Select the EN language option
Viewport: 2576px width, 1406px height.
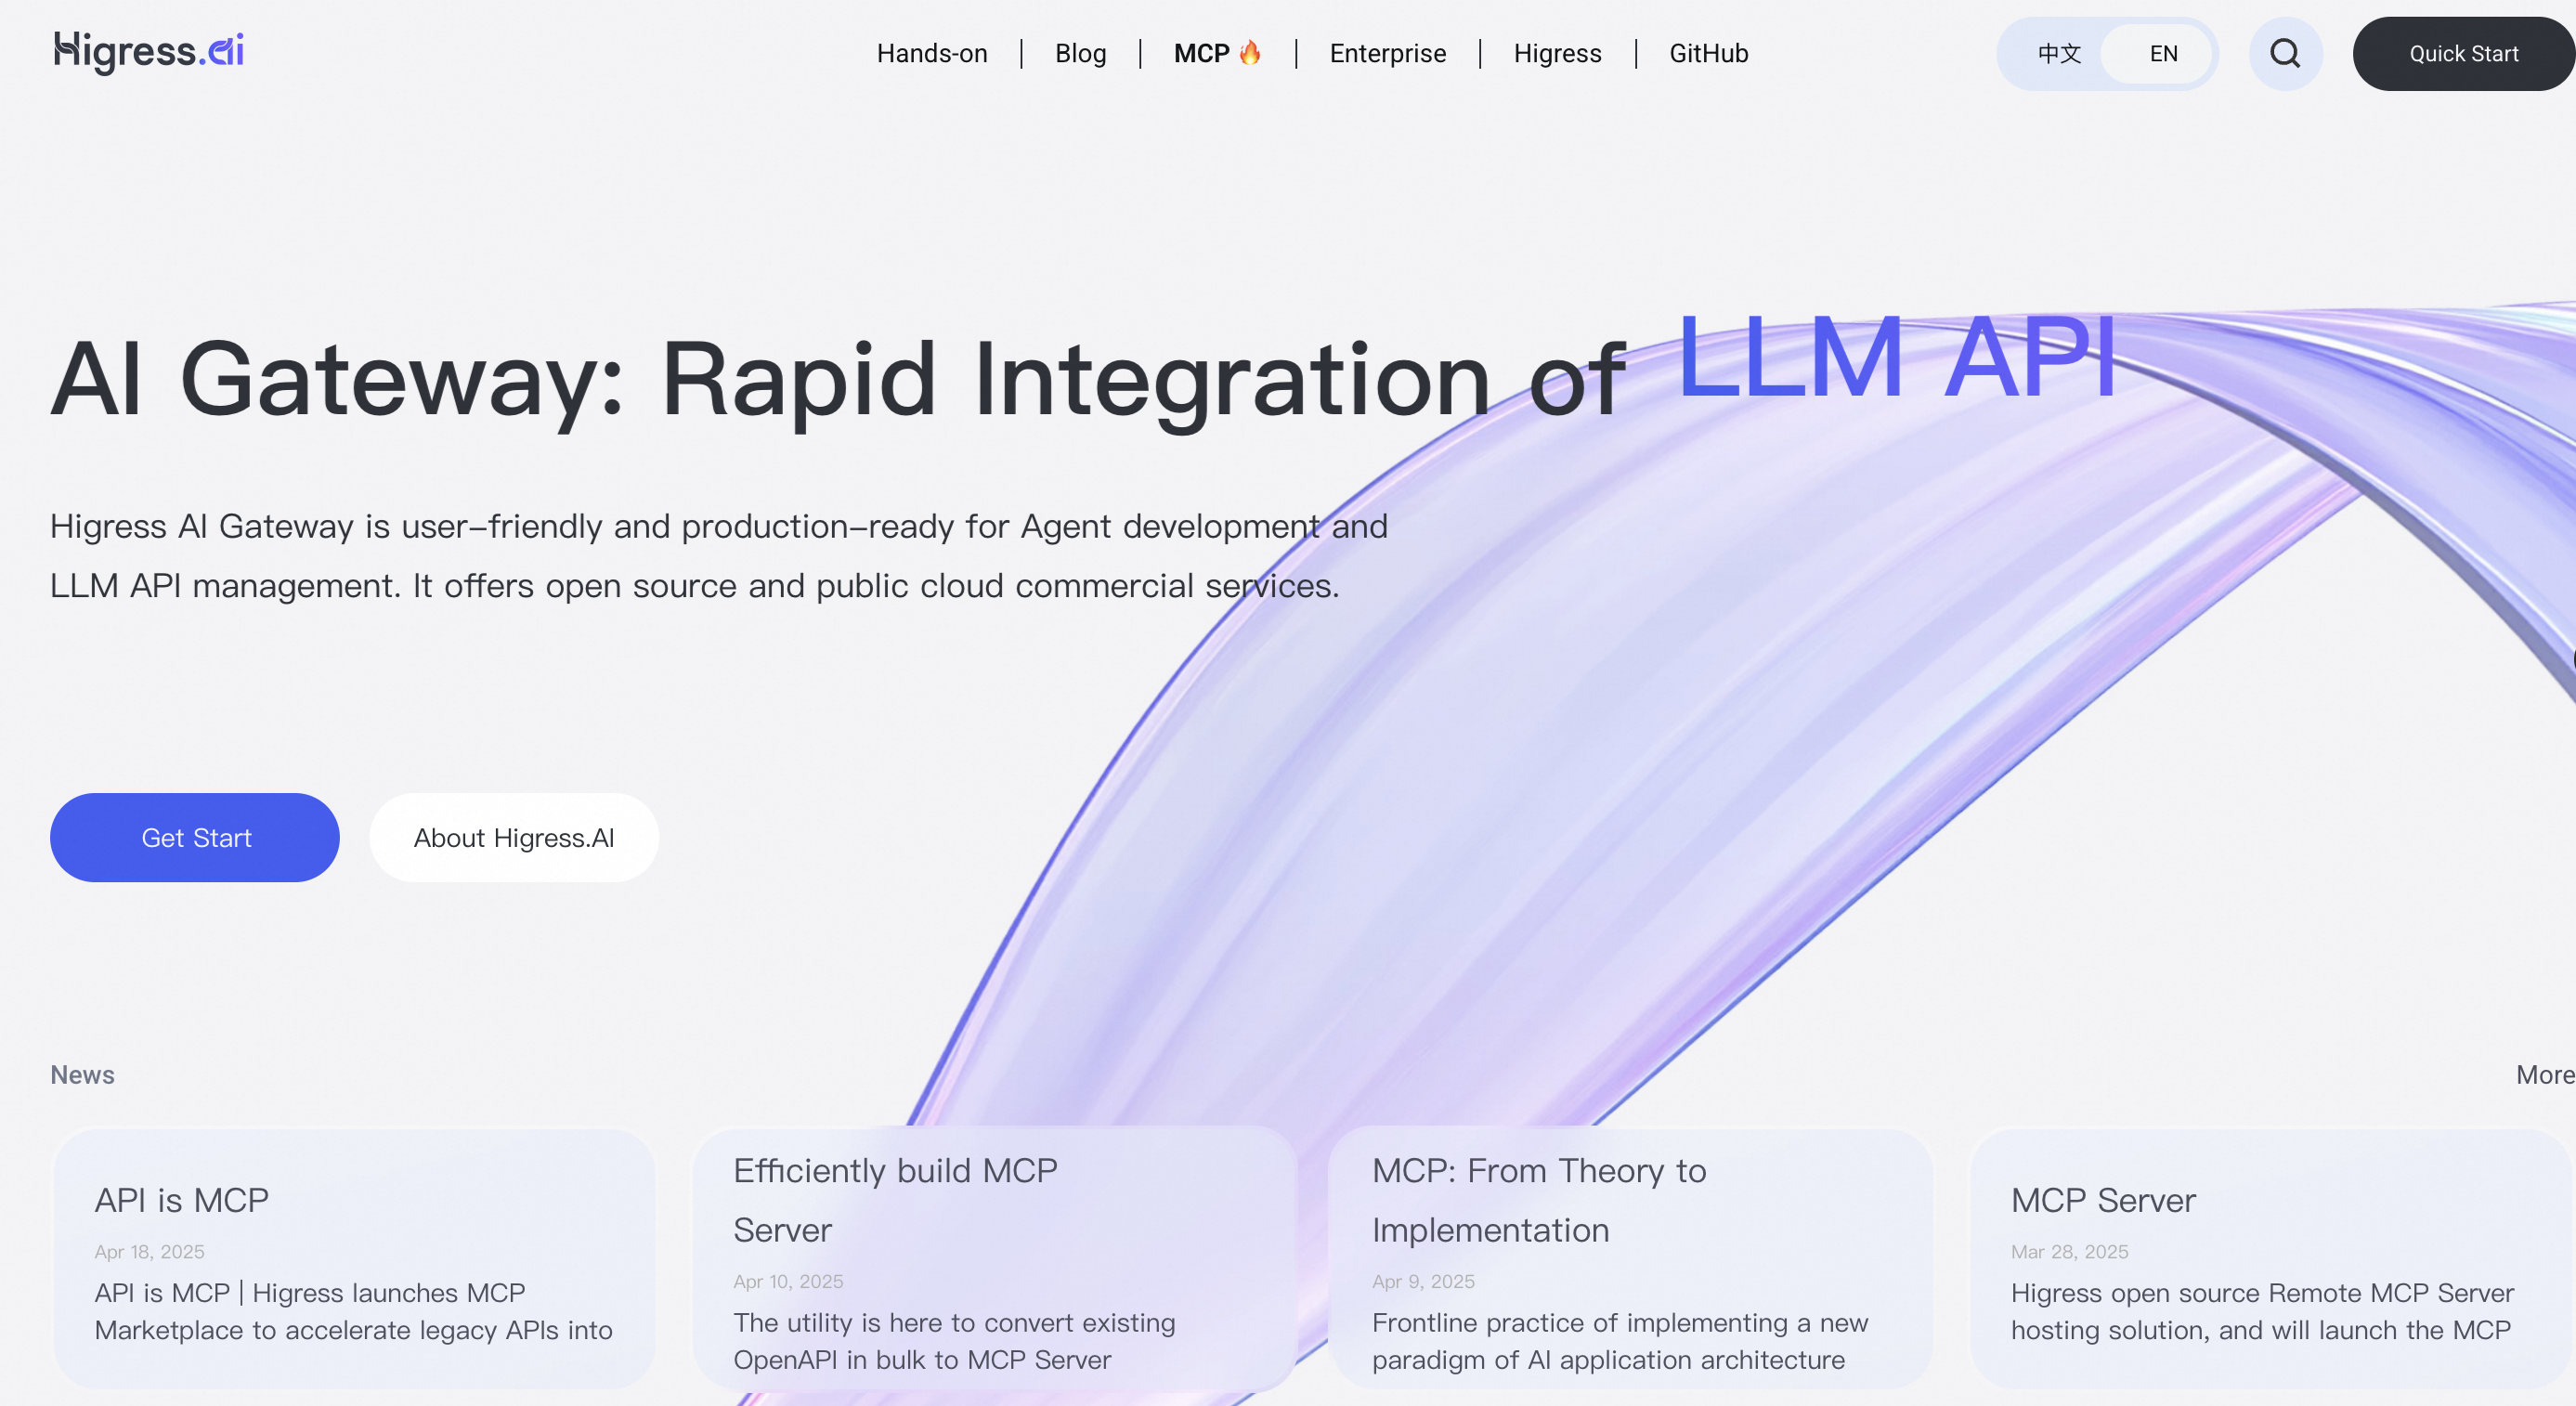(2163, 54)
